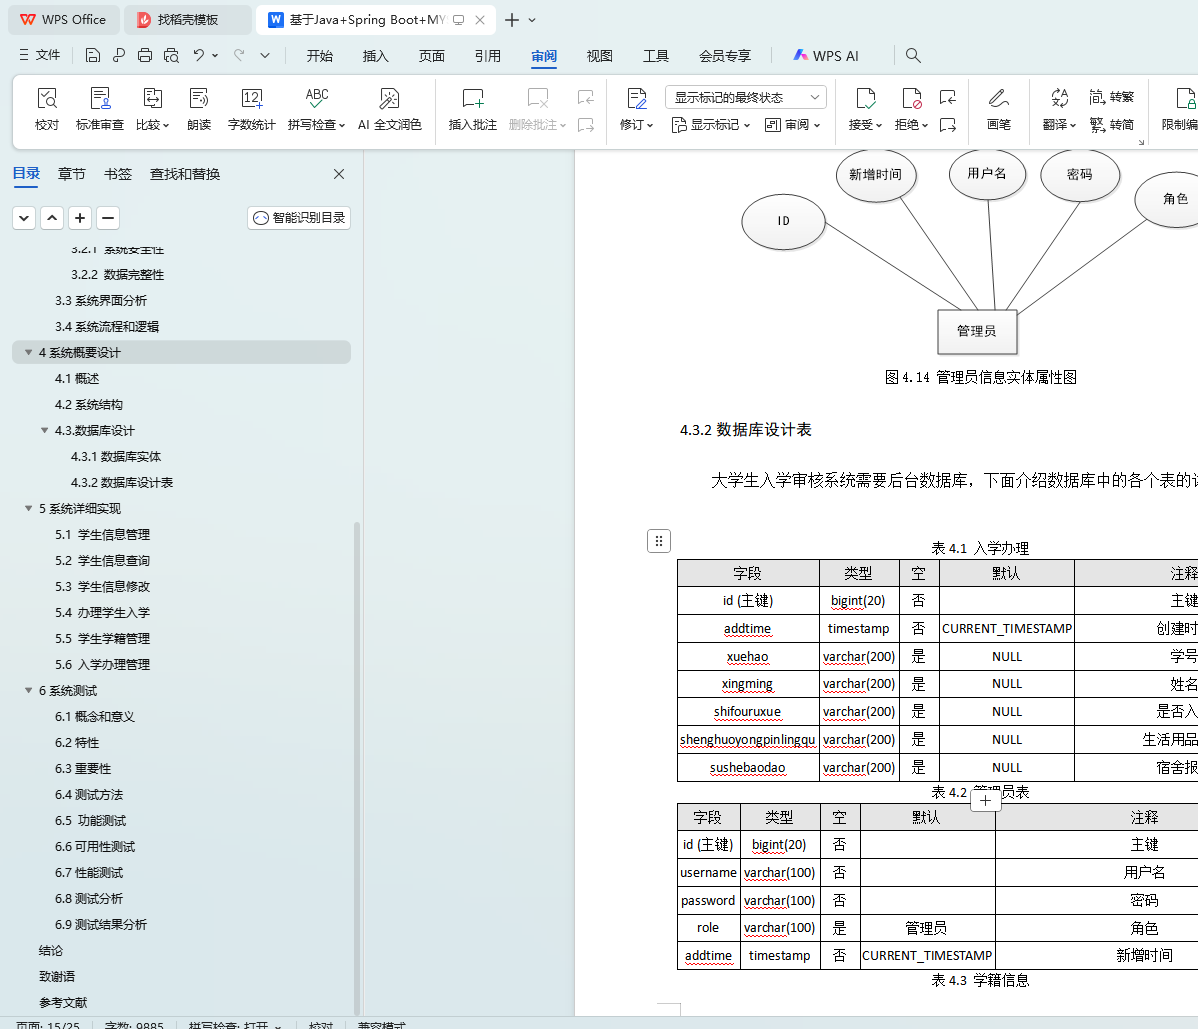Open AI 全文润色 polishing tool
Screen dimensions: 1198x1029
click(390, 108)
